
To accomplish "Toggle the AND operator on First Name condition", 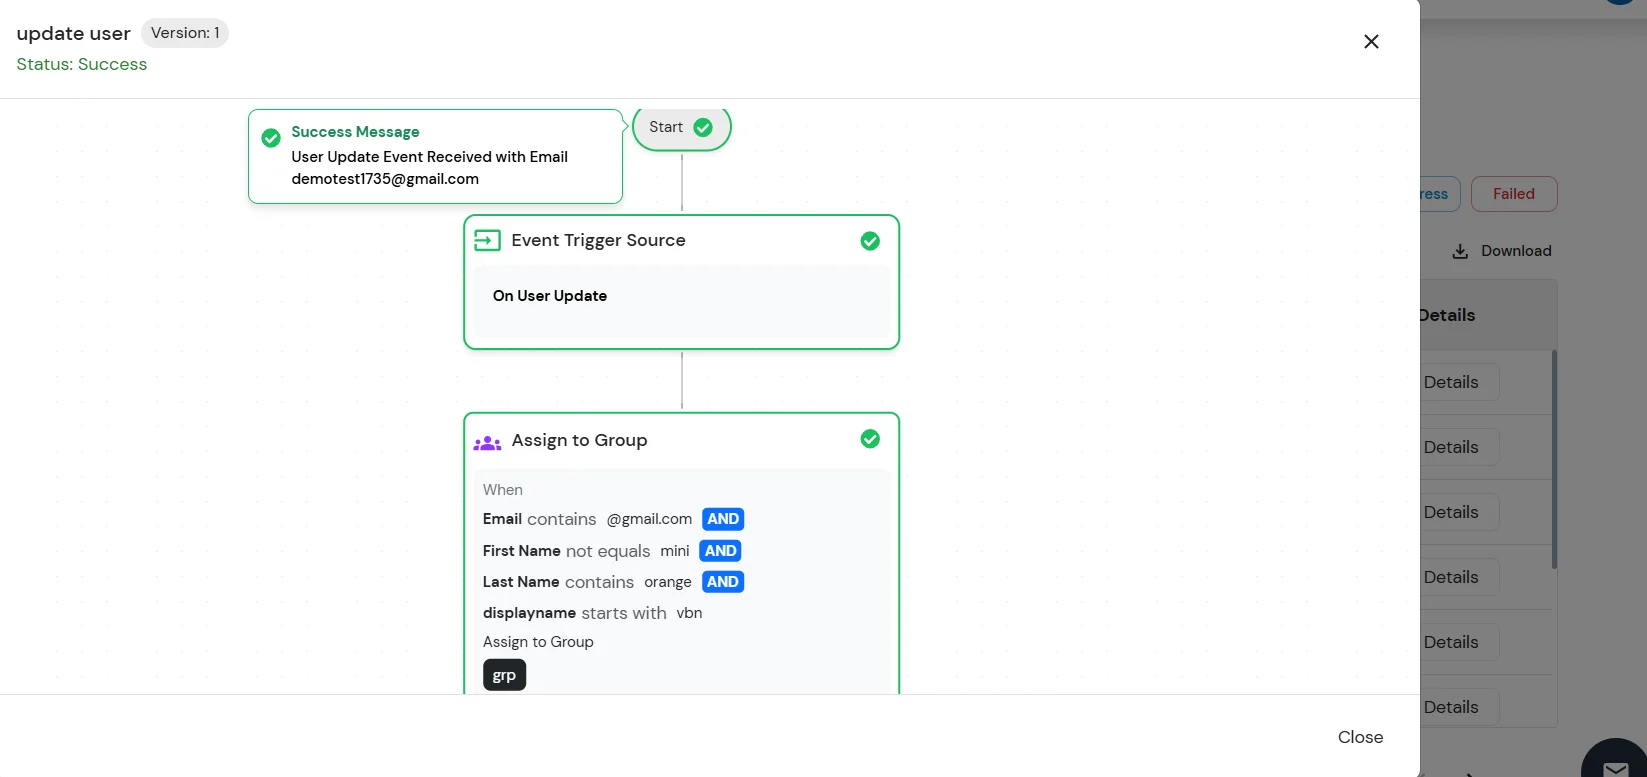I will [x=720, y=551].
